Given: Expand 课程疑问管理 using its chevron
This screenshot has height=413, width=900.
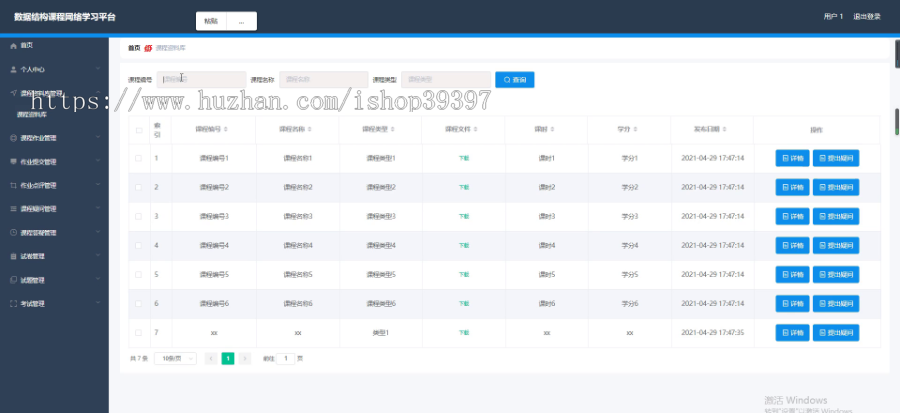Looking at the screenshot, I should tap(98, 208).
